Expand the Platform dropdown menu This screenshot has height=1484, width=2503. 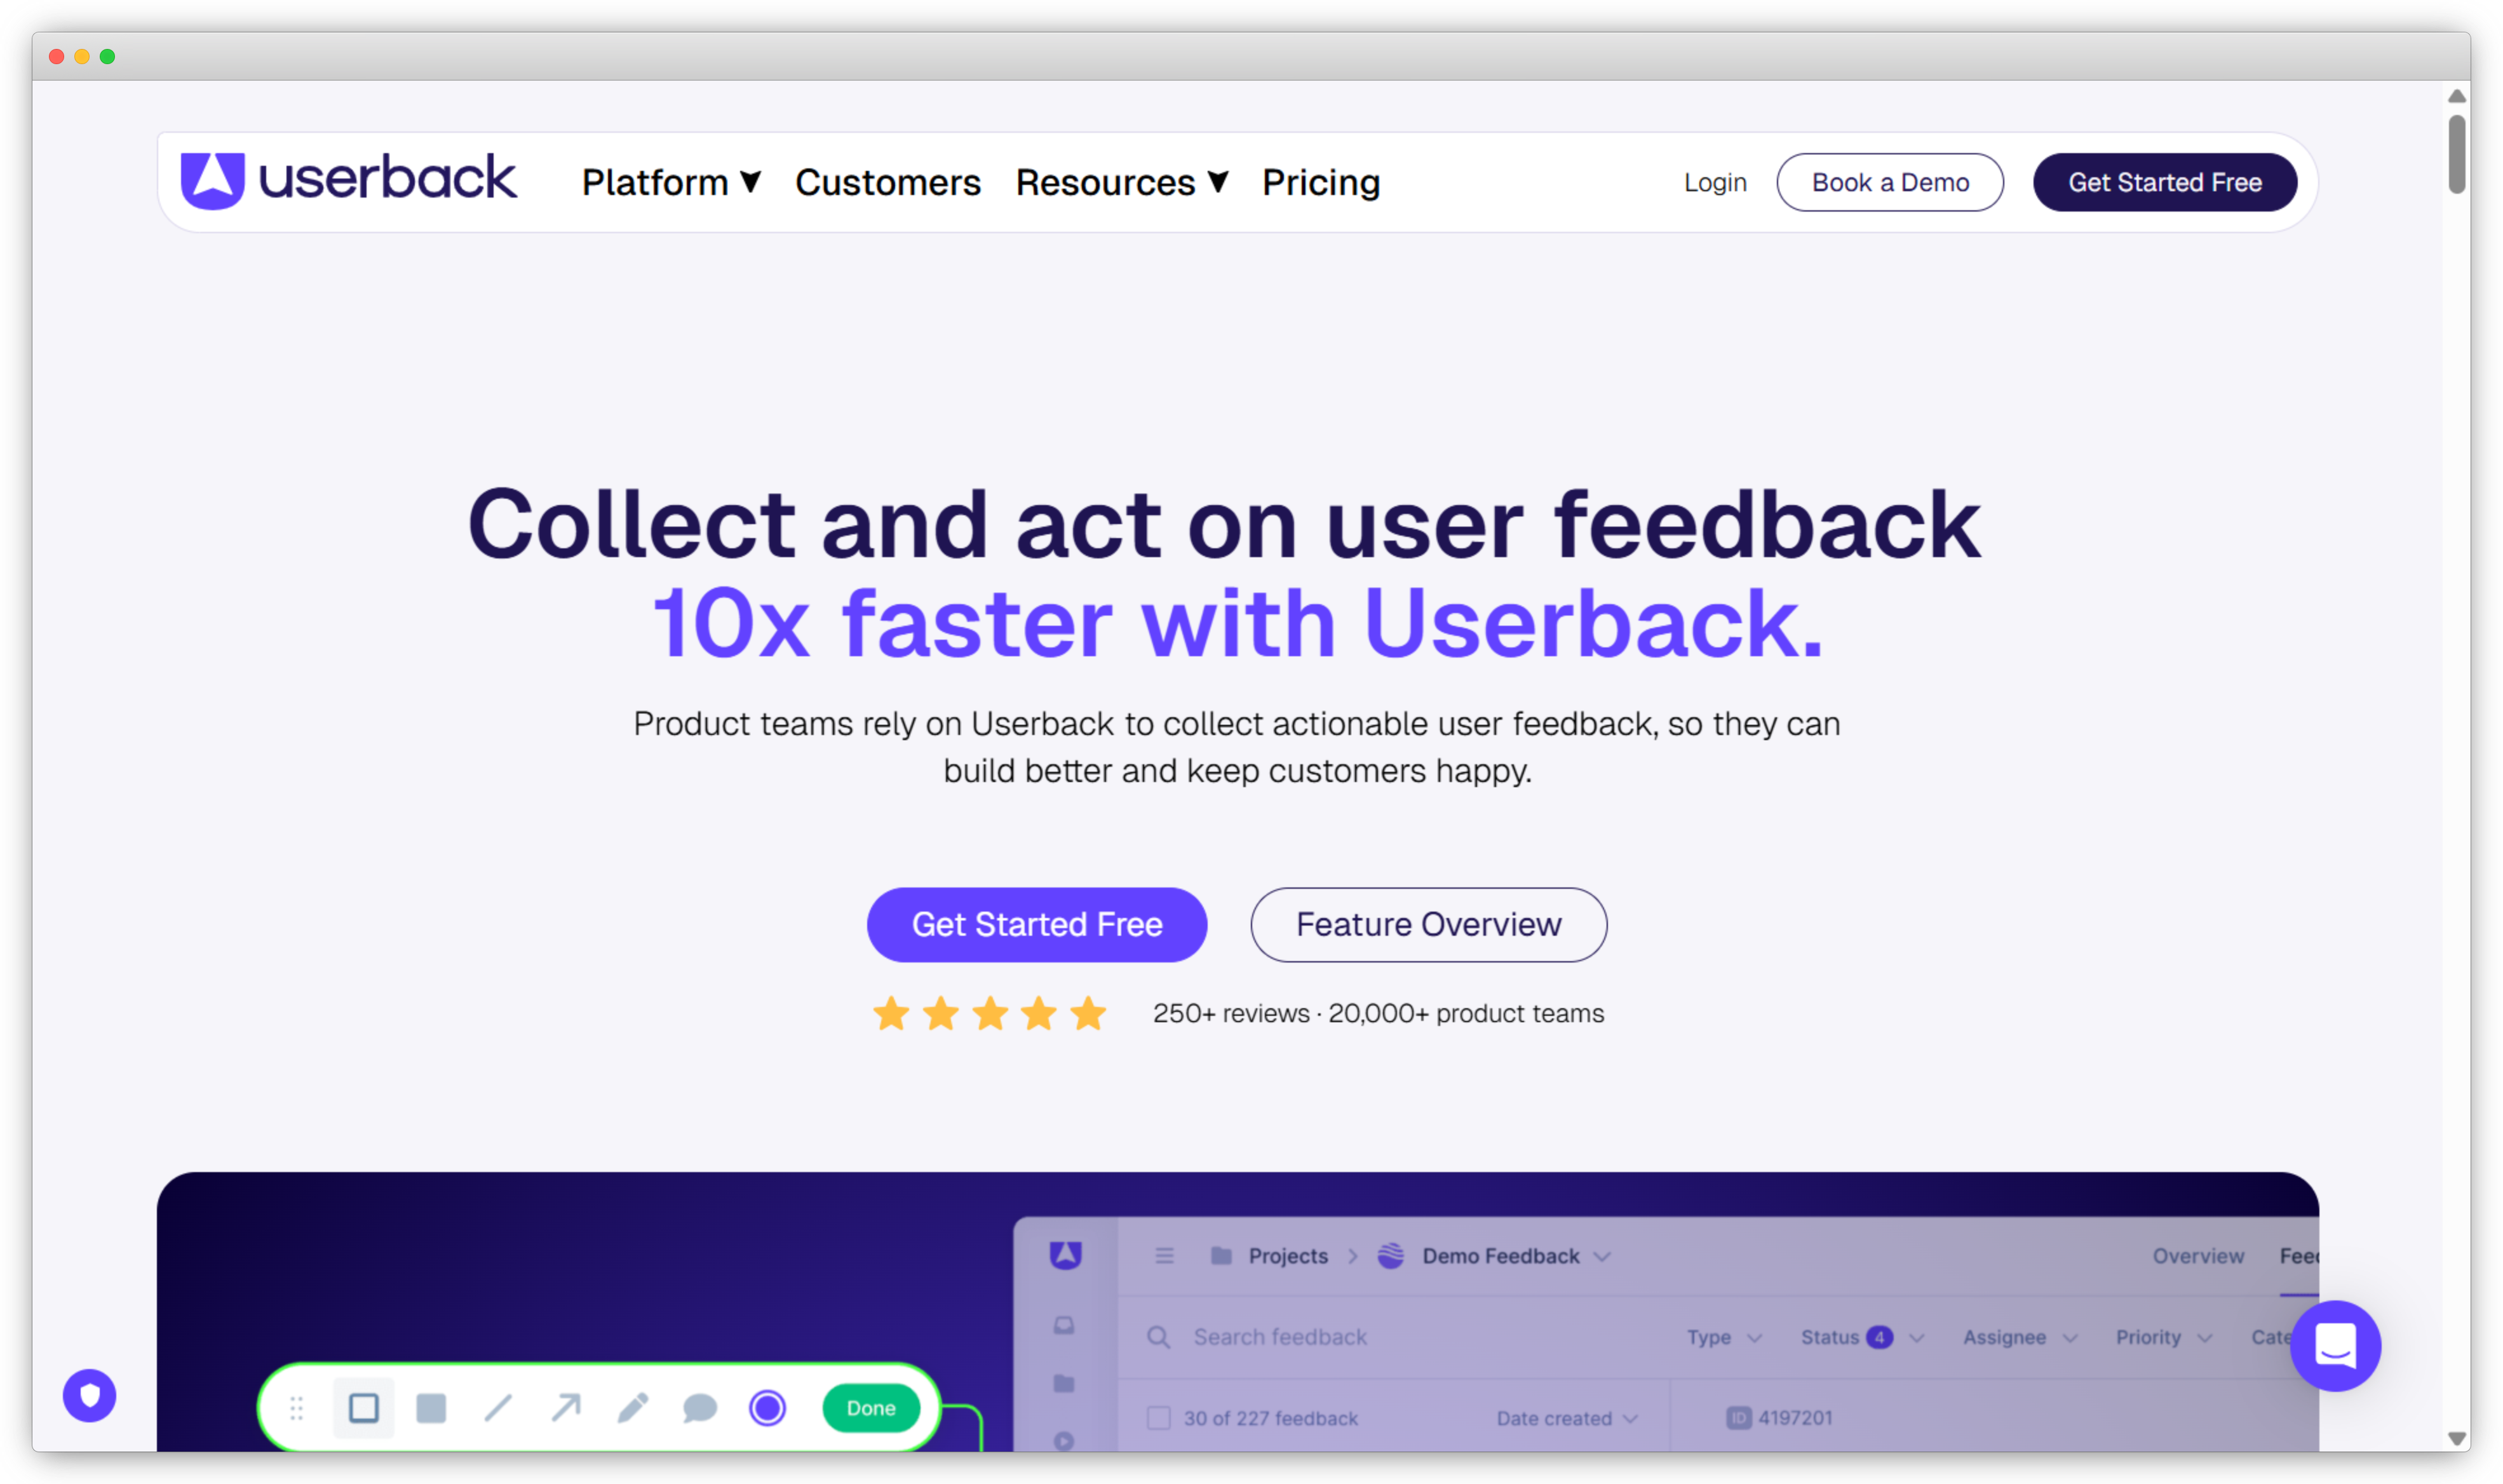(x=671, y=182)
